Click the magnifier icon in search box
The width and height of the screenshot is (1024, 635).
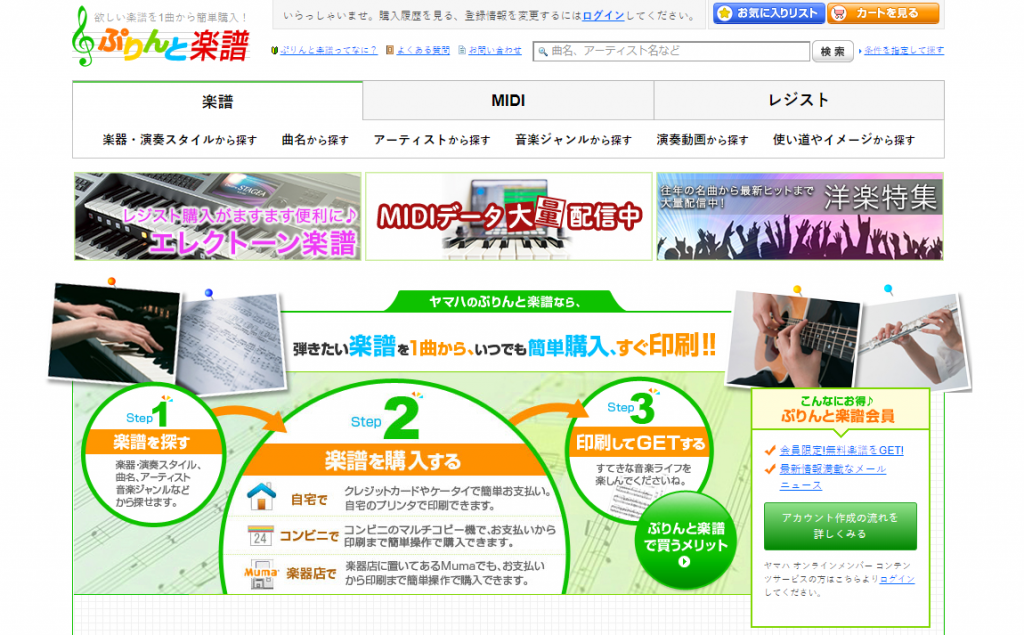[x=542, y=51]
